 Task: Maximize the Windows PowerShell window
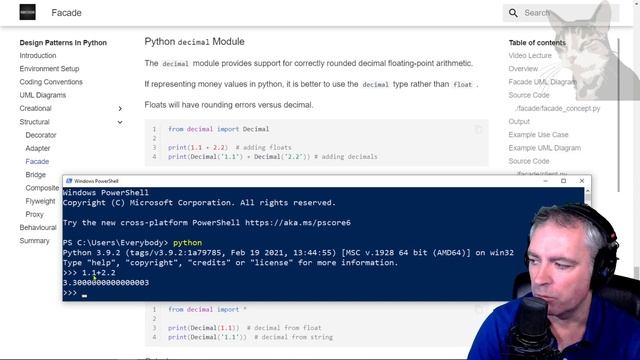pyautogui.click(x=563, y=181)
